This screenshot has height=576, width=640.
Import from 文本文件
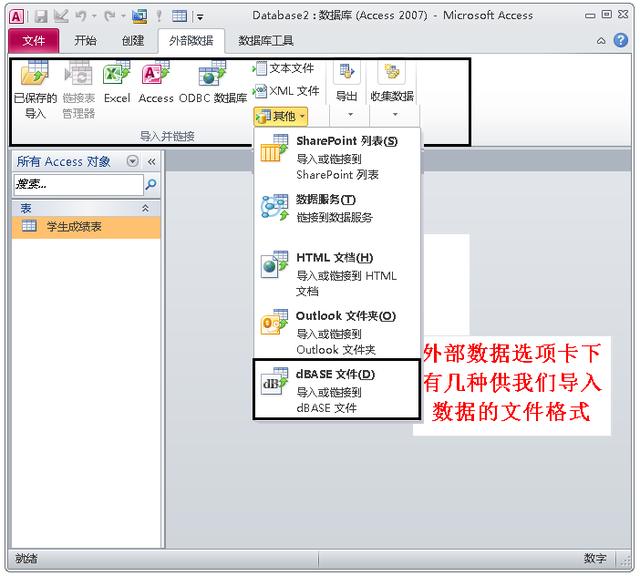click(x=283, y=68)
